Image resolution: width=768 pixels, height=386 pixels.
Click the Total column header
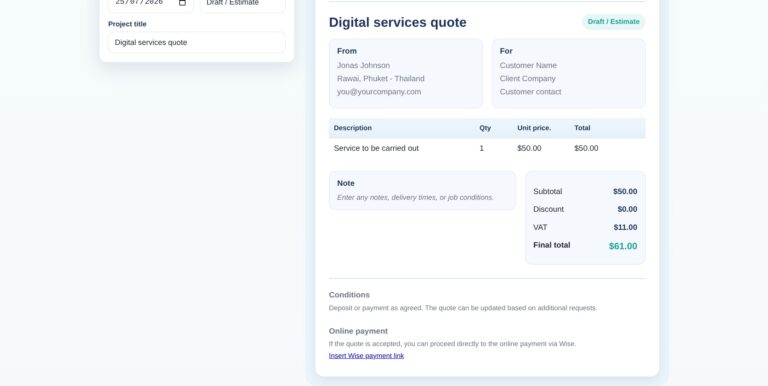coord(582,128)
